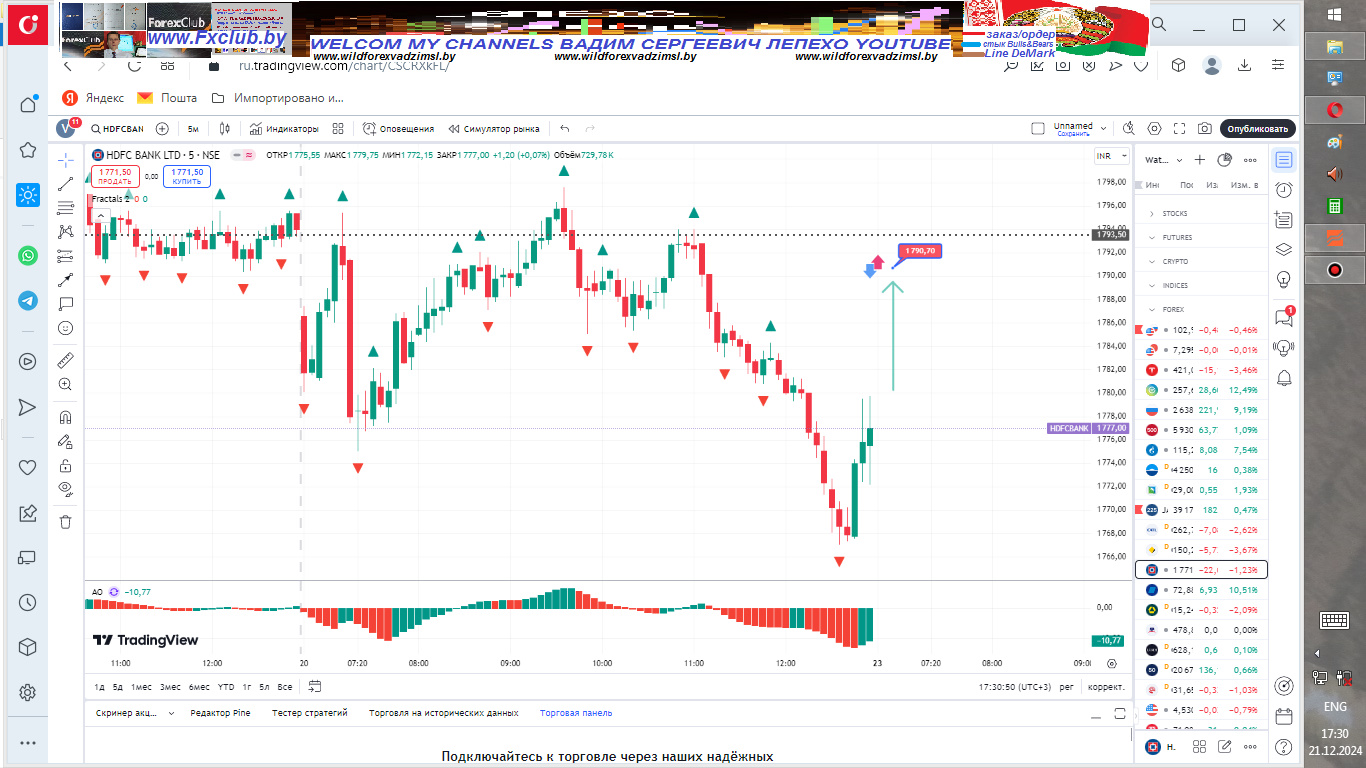Open the quick search lightning icon
Image resolution: width=1366 pixels, height=768 pixels.
click(1129, 129)
